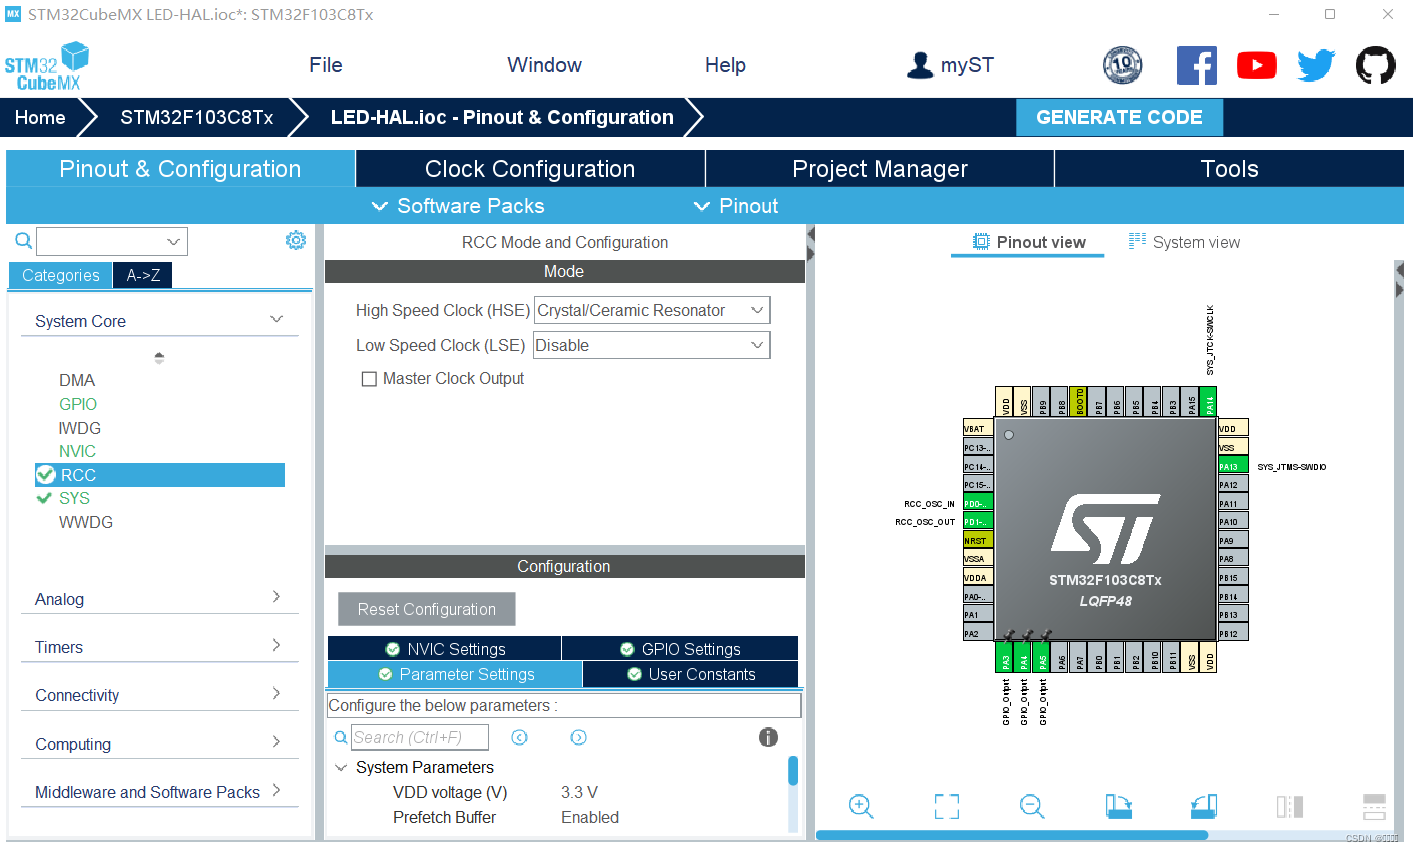Click the GENERATE CODE button
The width and height of the screenshot is (1413, 852).
point(1119,117)
